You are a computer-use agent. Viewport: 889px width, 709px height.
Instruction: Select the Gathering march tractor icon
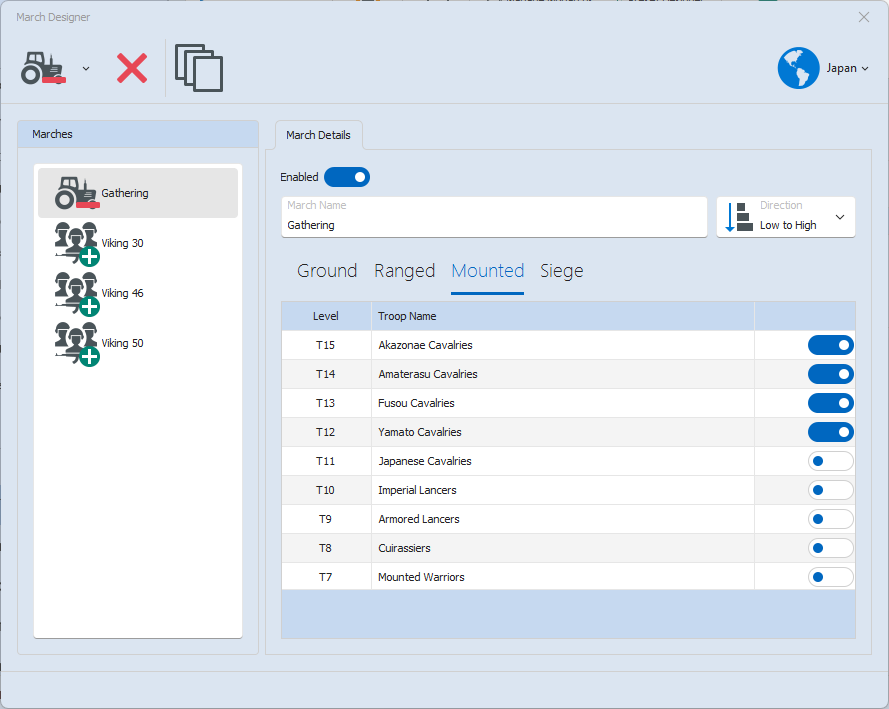(75, 193)
